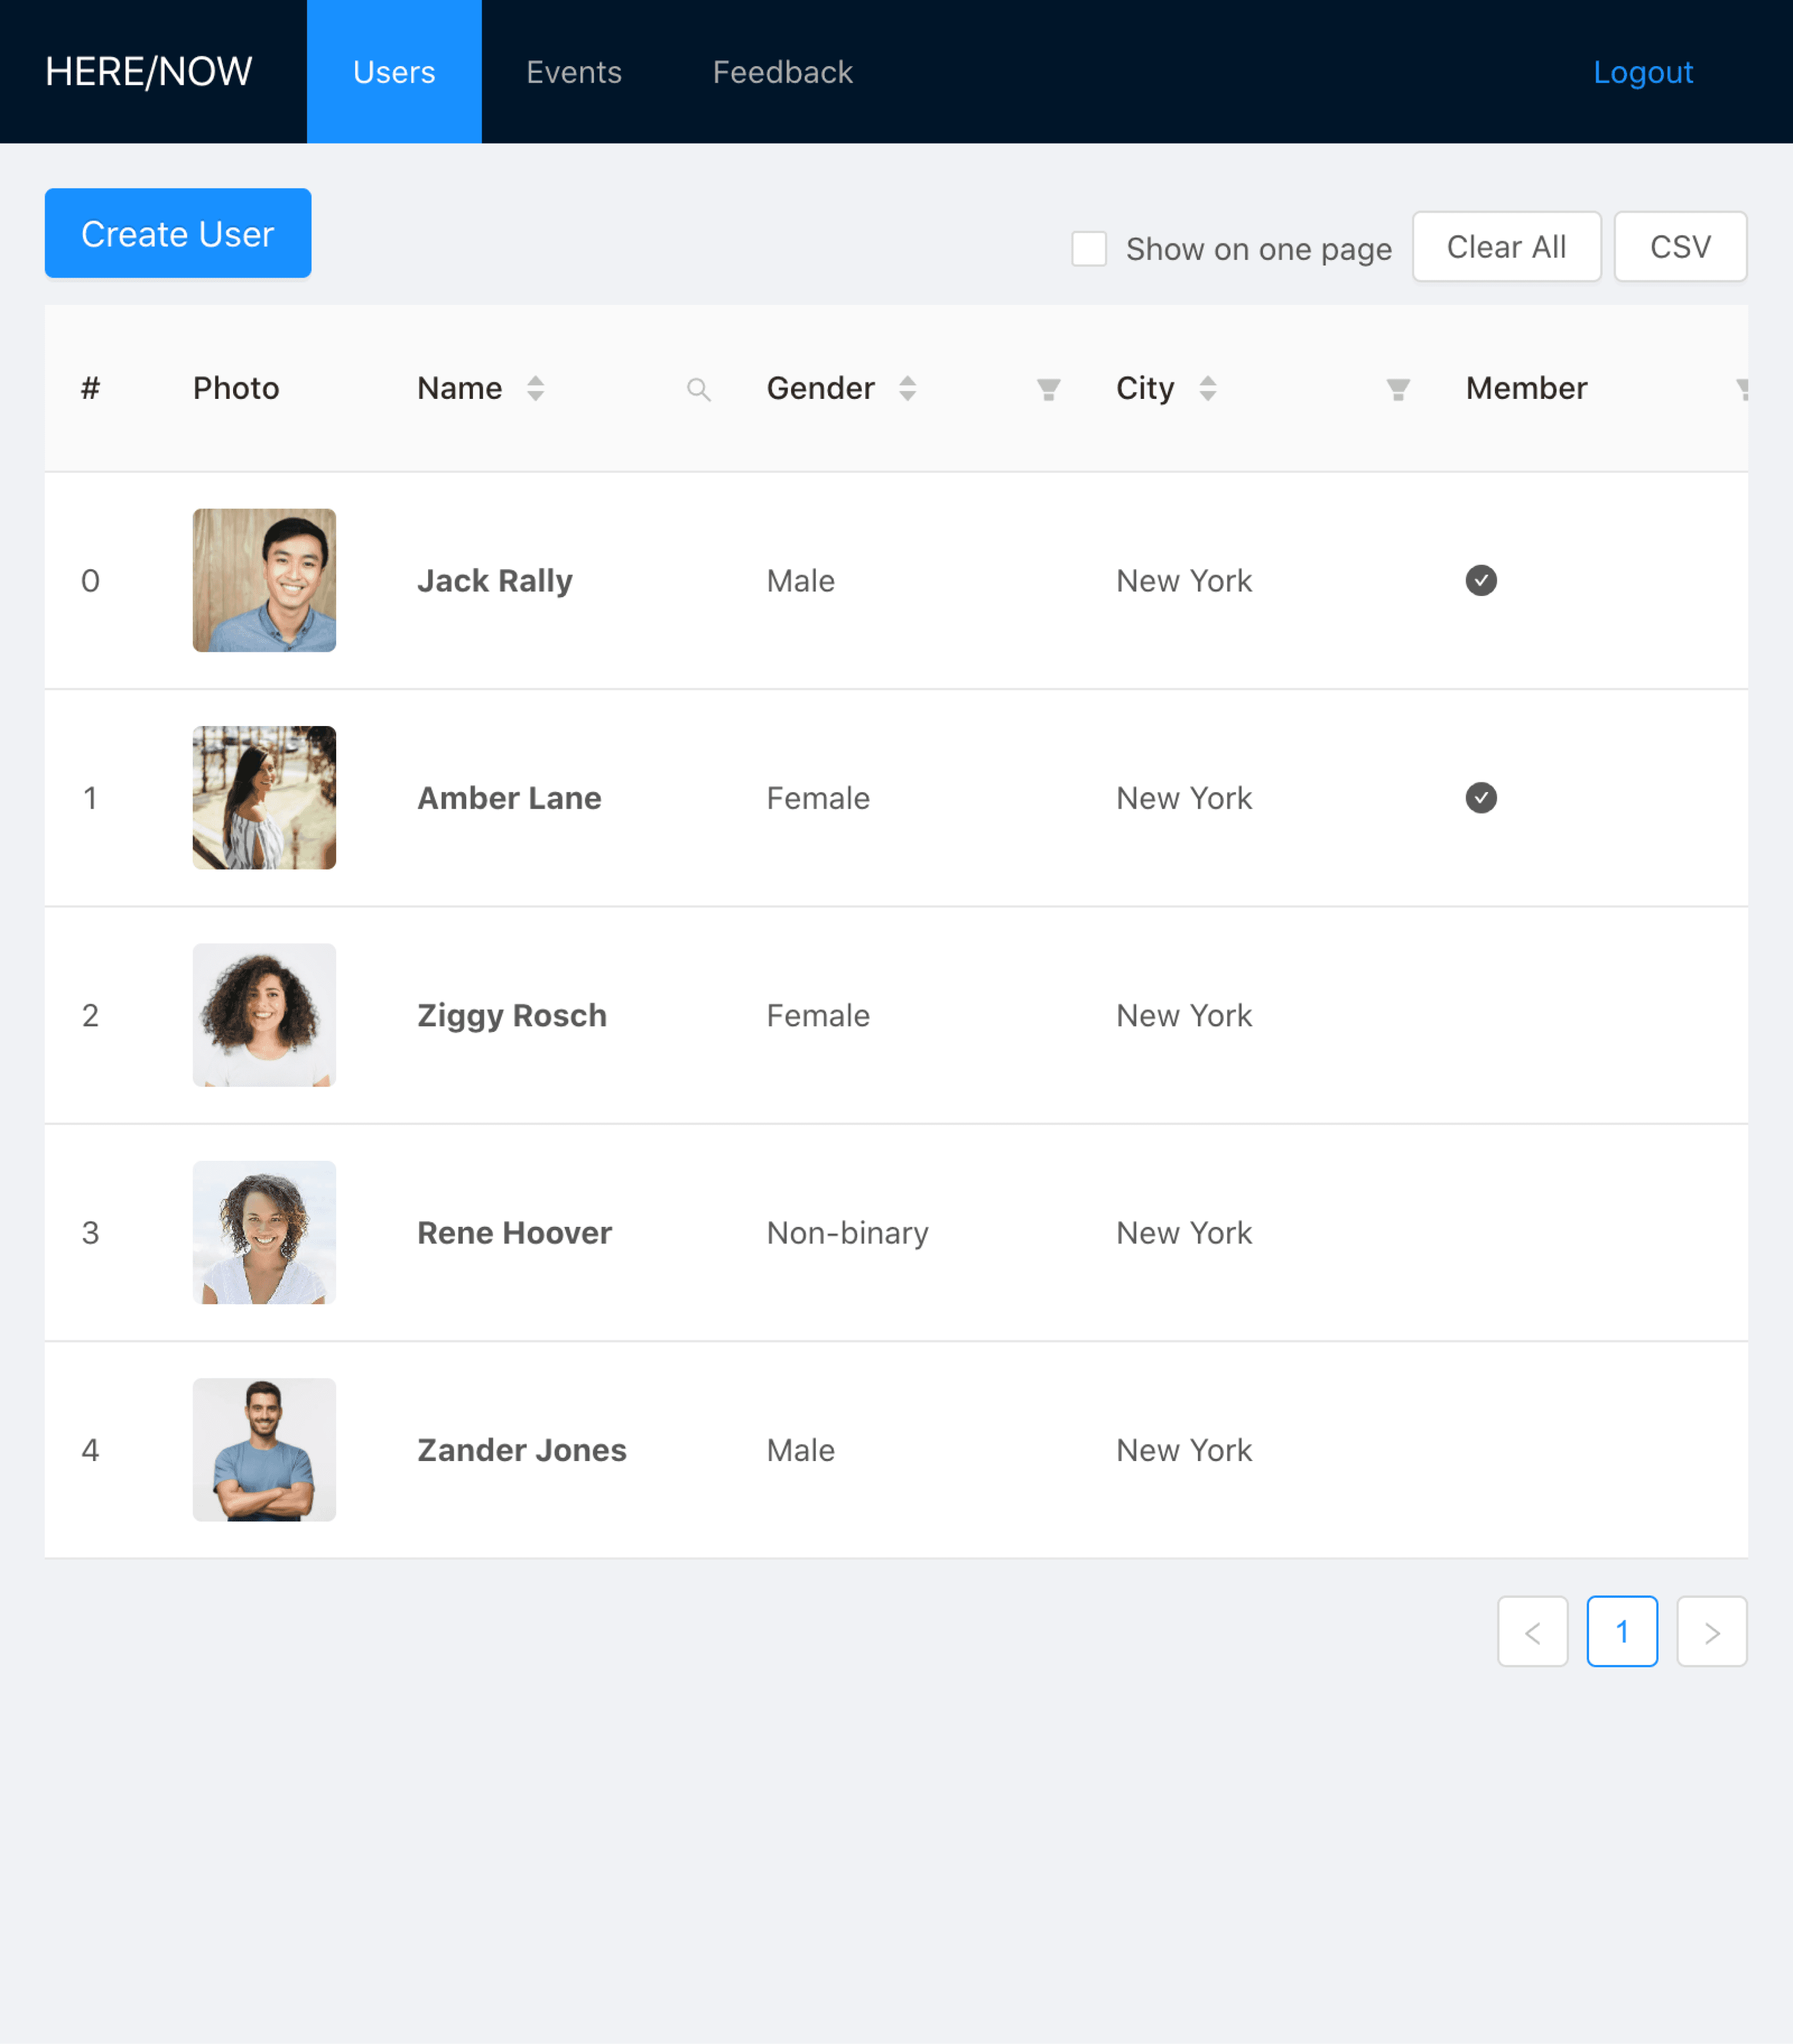
Task: Click the Create User button
Action: [177, 233]
